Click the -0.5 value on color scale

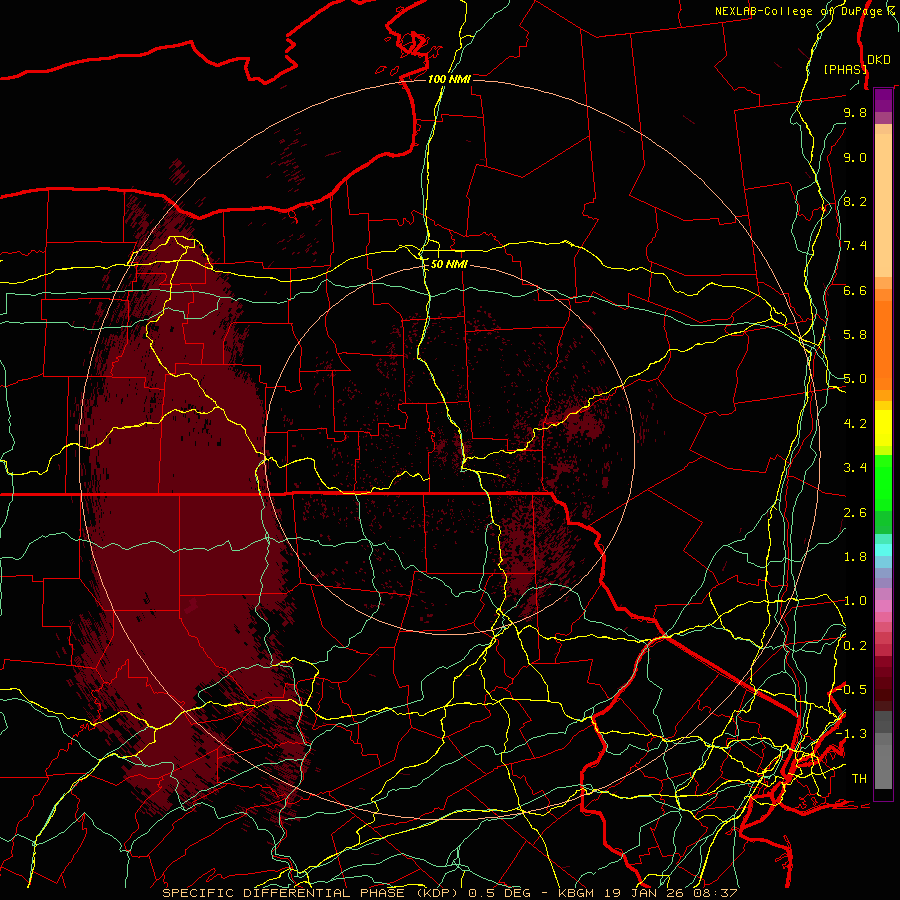(852, 690)
